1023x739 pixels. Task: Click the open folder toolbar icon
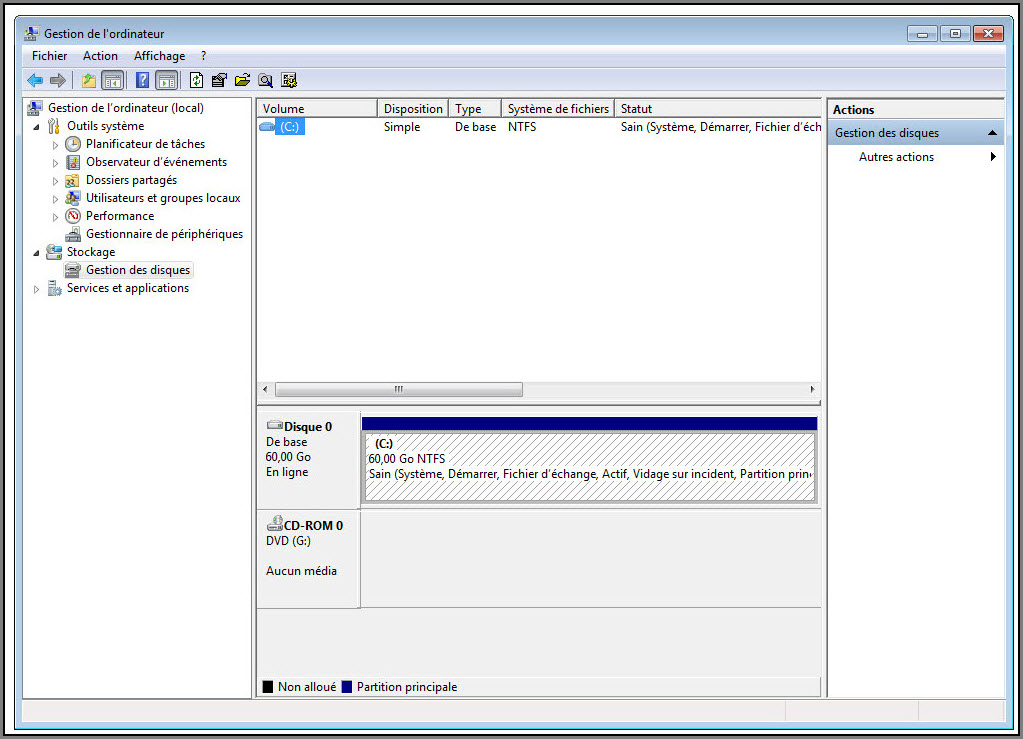(x=242, y=81)
